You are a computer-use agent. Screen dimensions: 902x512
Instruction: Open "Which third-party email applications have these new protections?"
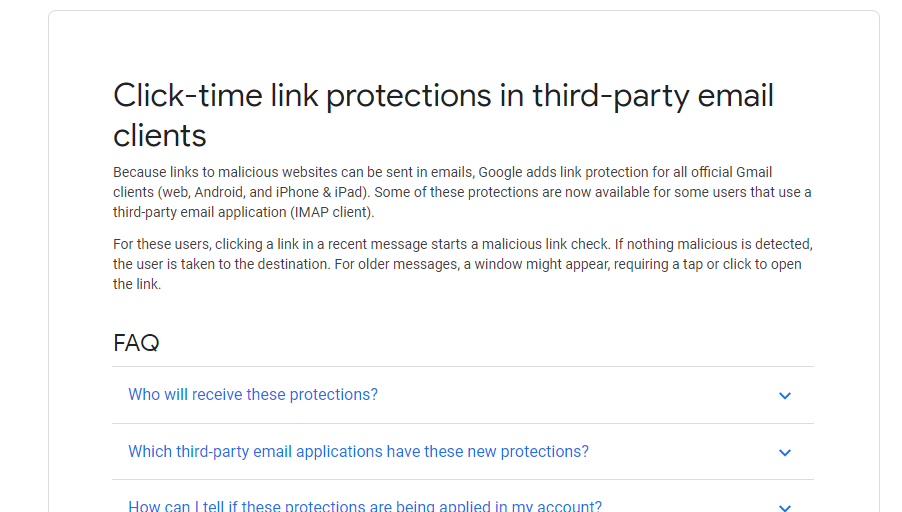[x=358, y=452]
